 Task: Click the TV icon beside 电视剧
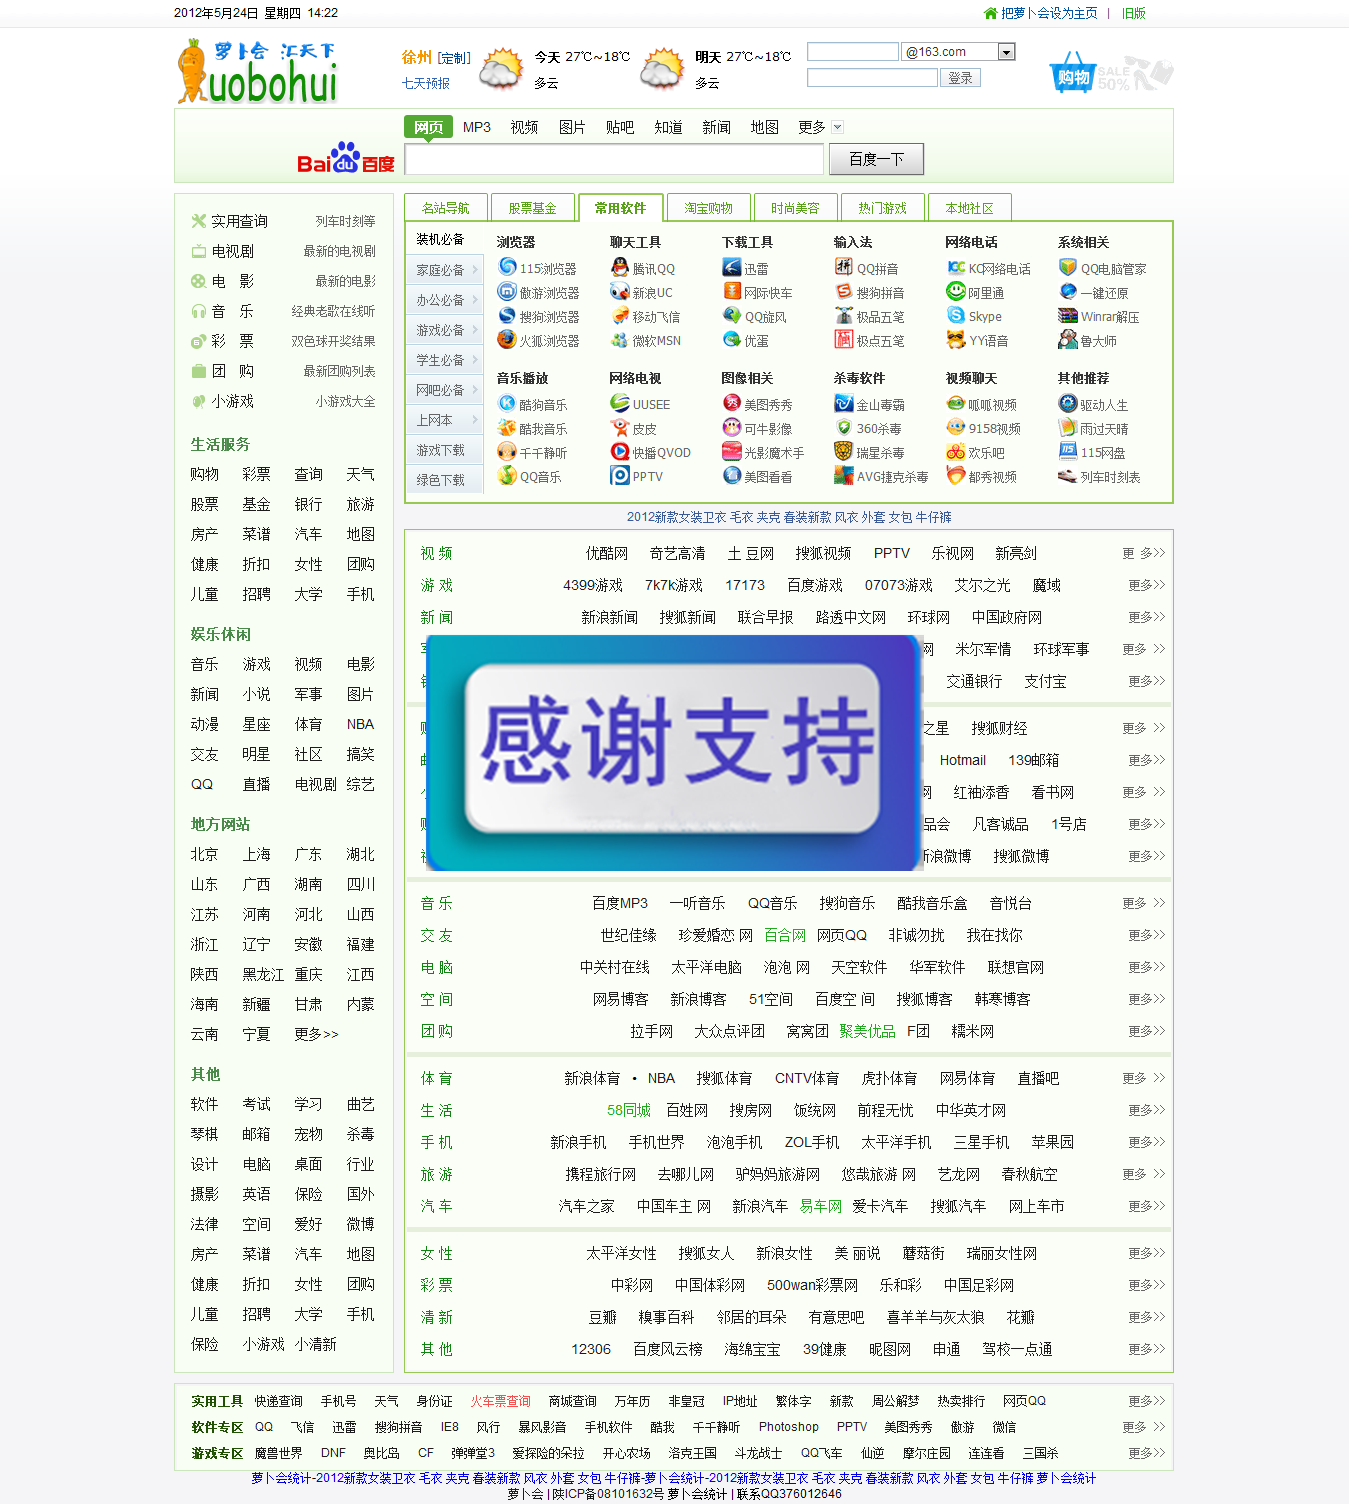click(x=199, y=251)
